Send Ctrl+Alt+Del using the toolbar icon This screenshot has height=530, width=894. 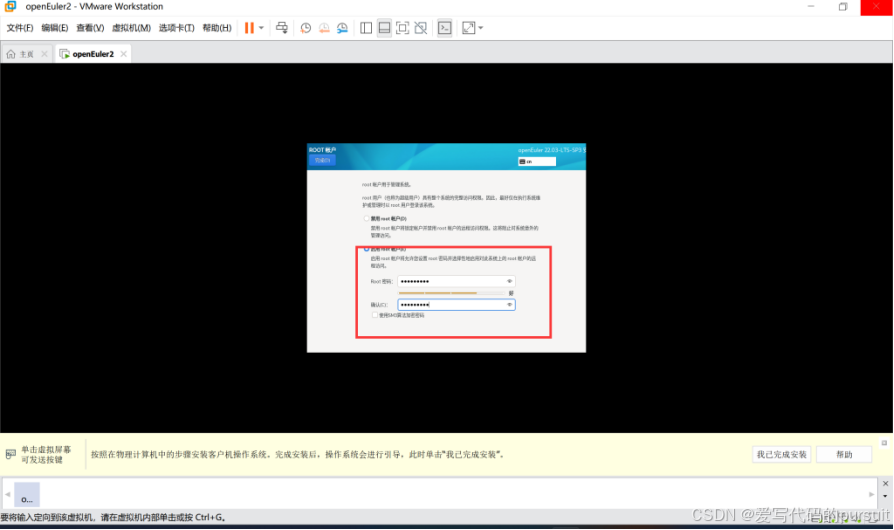[x=282, y=28]
